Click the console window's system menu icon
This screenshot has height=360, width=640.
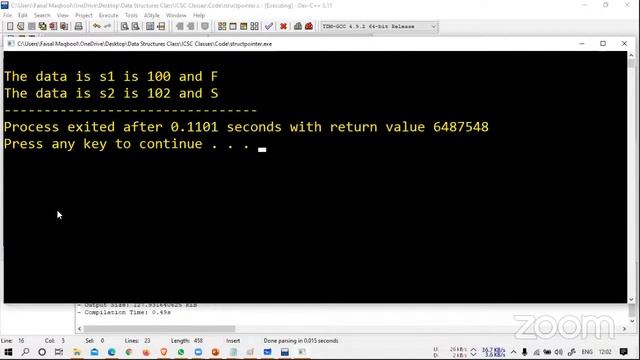11,44
